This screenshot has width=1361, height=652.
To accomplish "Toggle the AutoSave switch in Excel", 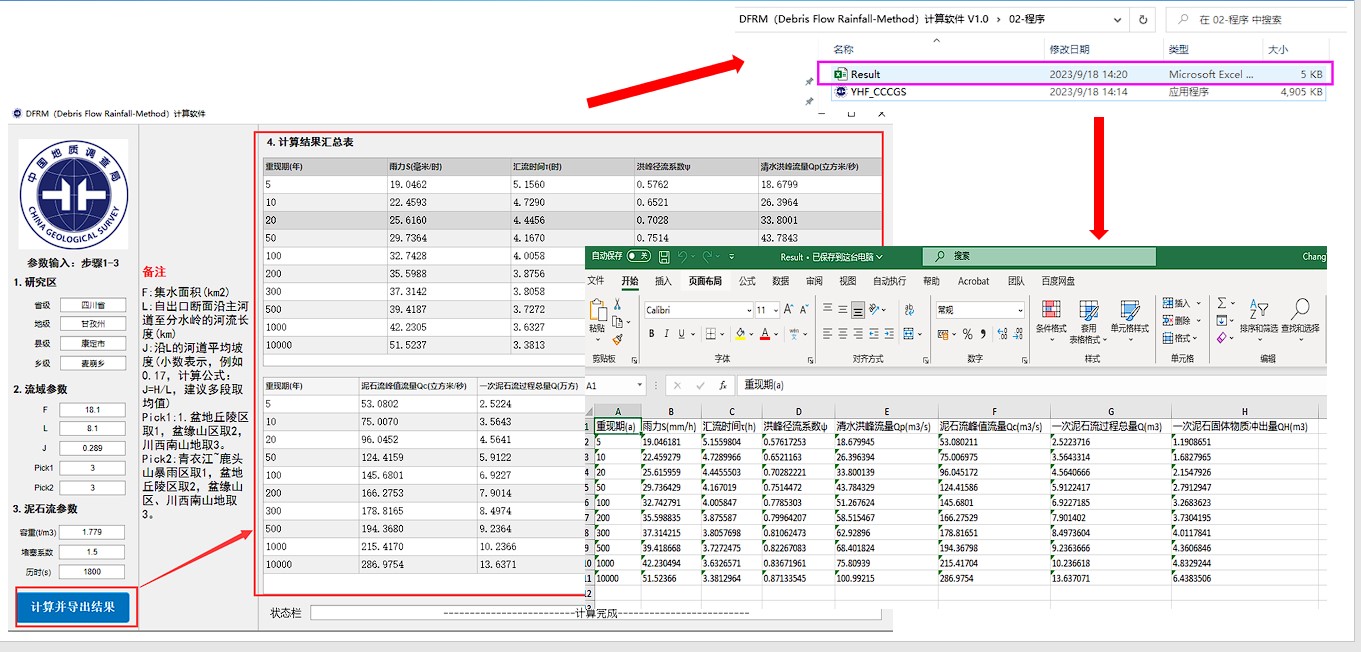I will pos(637,257).
